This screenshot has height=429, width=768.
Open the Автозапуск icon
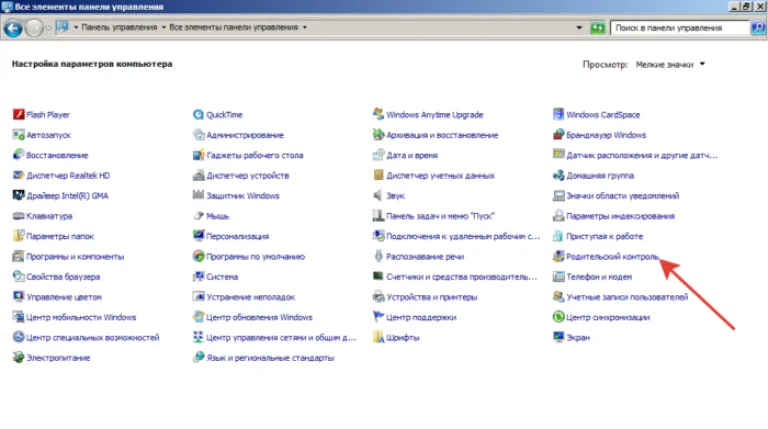[19, 135]
